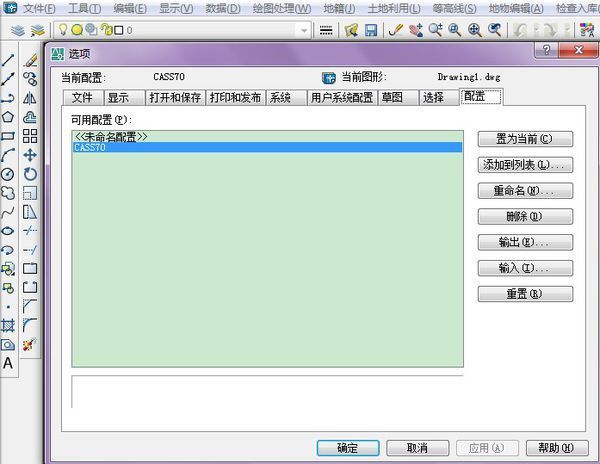Open the 绘图处理(W) menu

[282, 8]
